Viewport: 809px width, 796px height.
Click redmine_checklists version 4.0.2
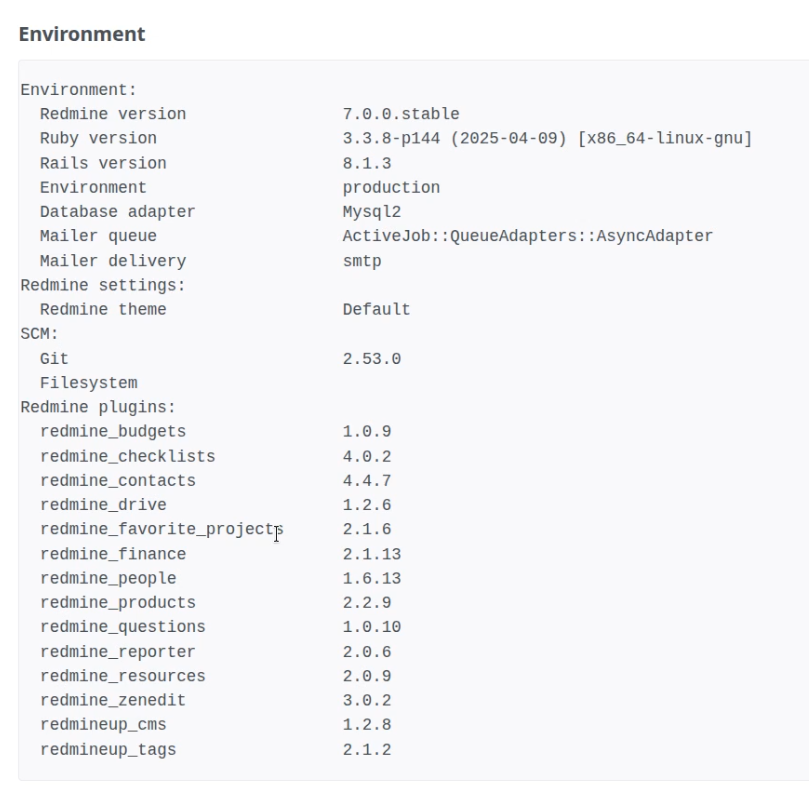coord(367,457)
